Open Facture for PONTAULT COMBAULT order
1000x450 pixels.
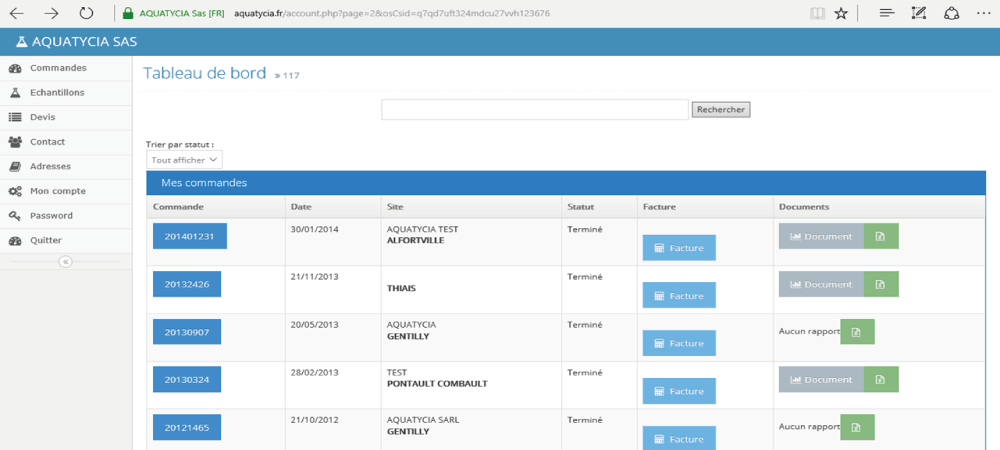(x=679, y=391)
